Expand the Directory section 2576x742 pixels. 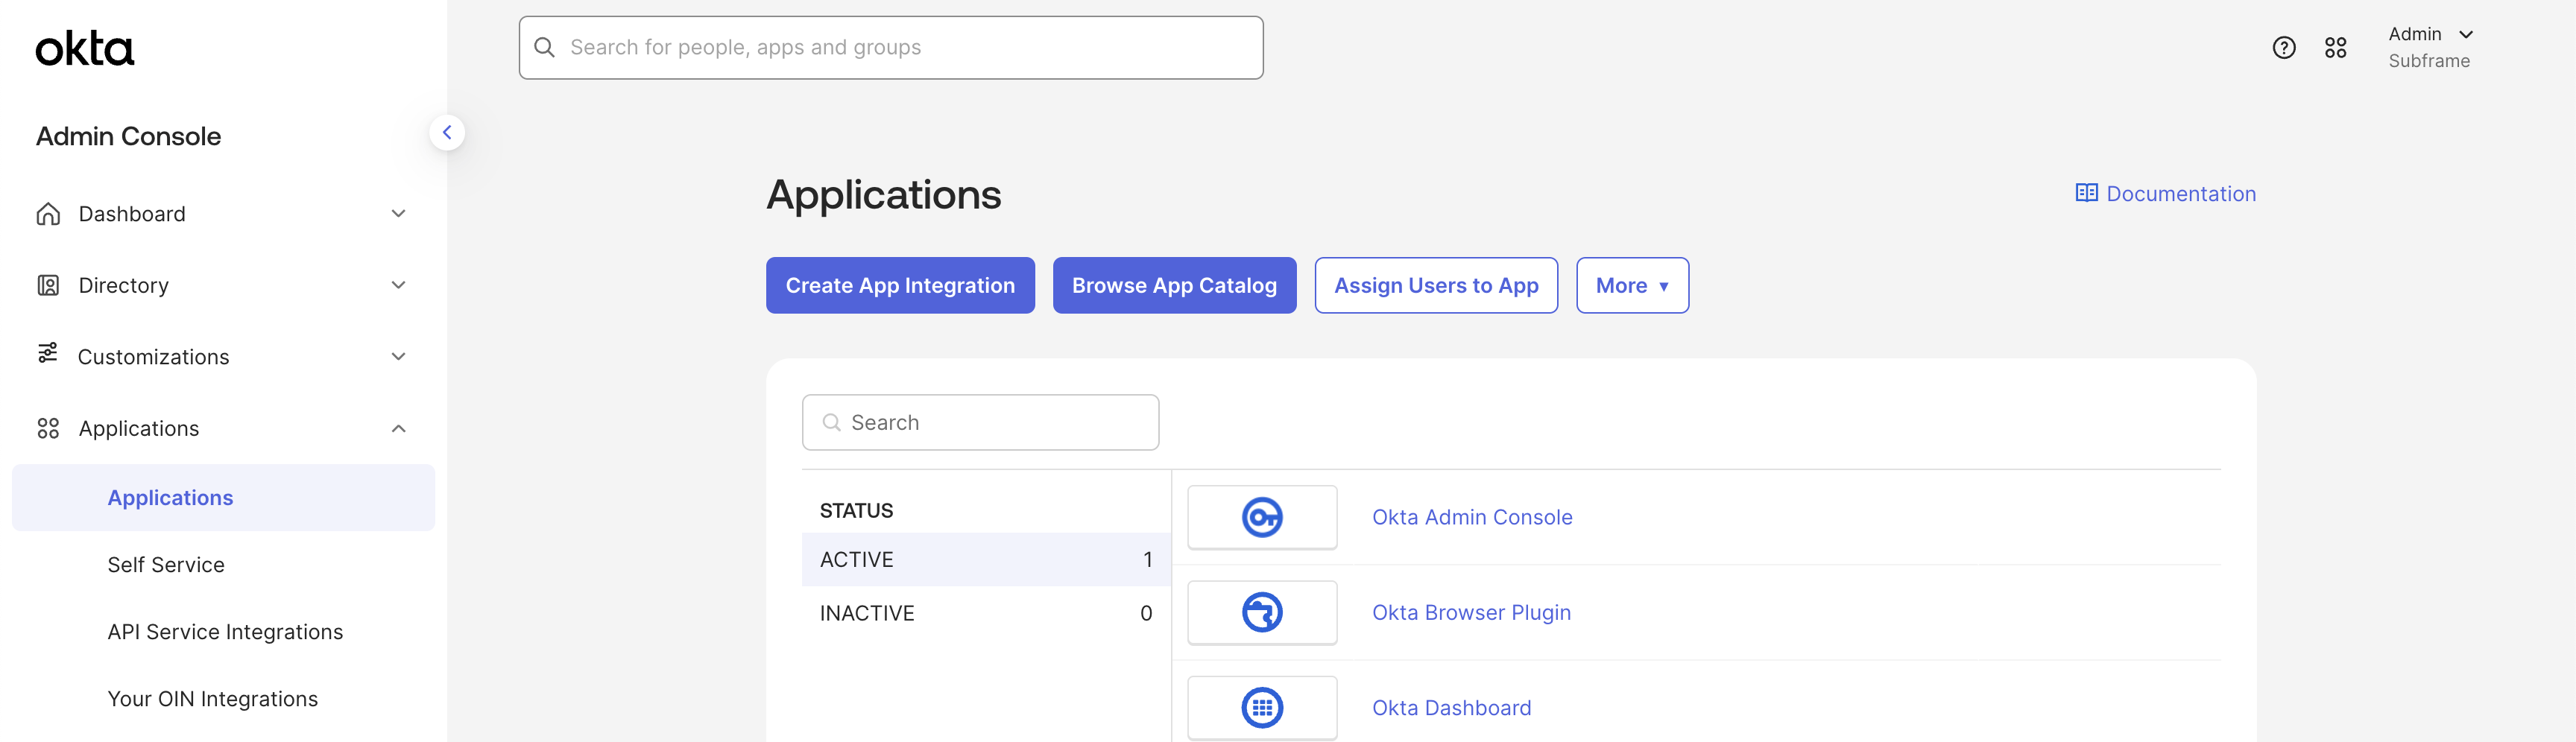pos(398,284)
